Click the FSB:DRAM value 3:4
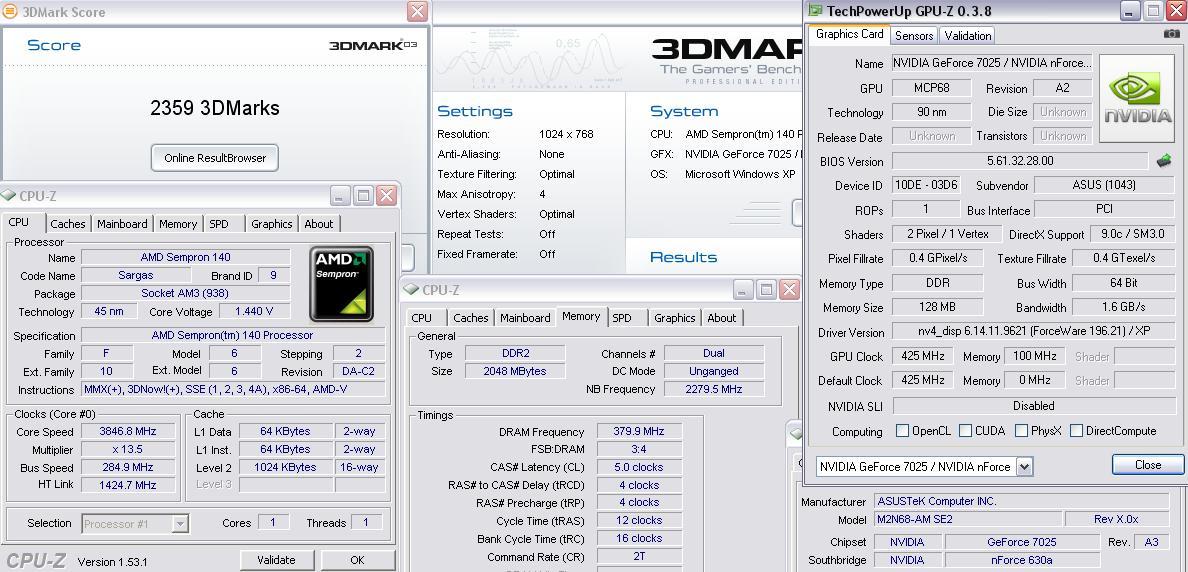The height and width of the screenshot is (572, 1188). pos(639,449)
